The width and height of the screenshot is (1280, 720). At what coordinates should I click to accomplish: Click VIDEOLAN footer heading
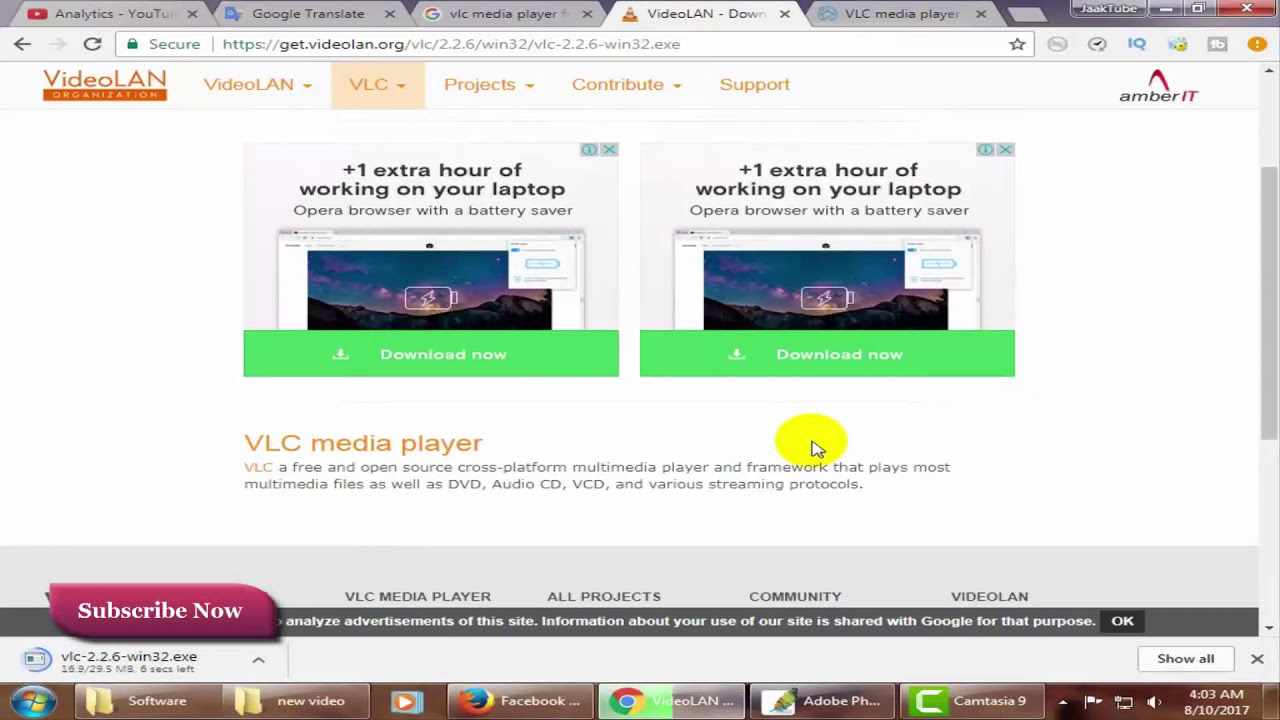click(x=989, y=596)
